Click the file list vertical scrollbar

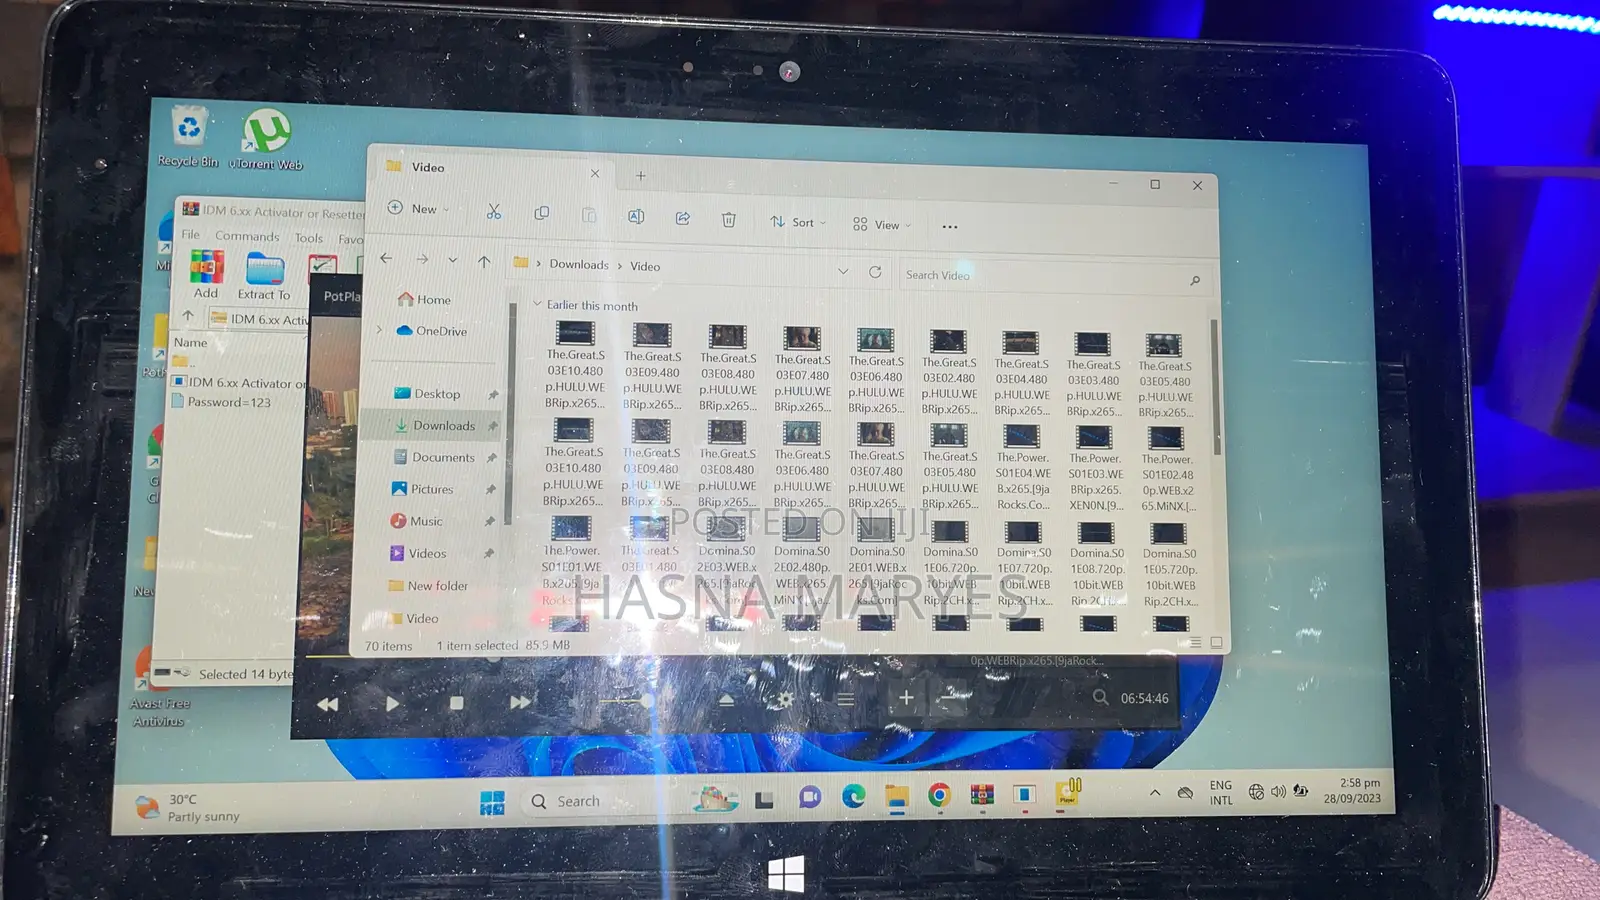click(1216, 386)
